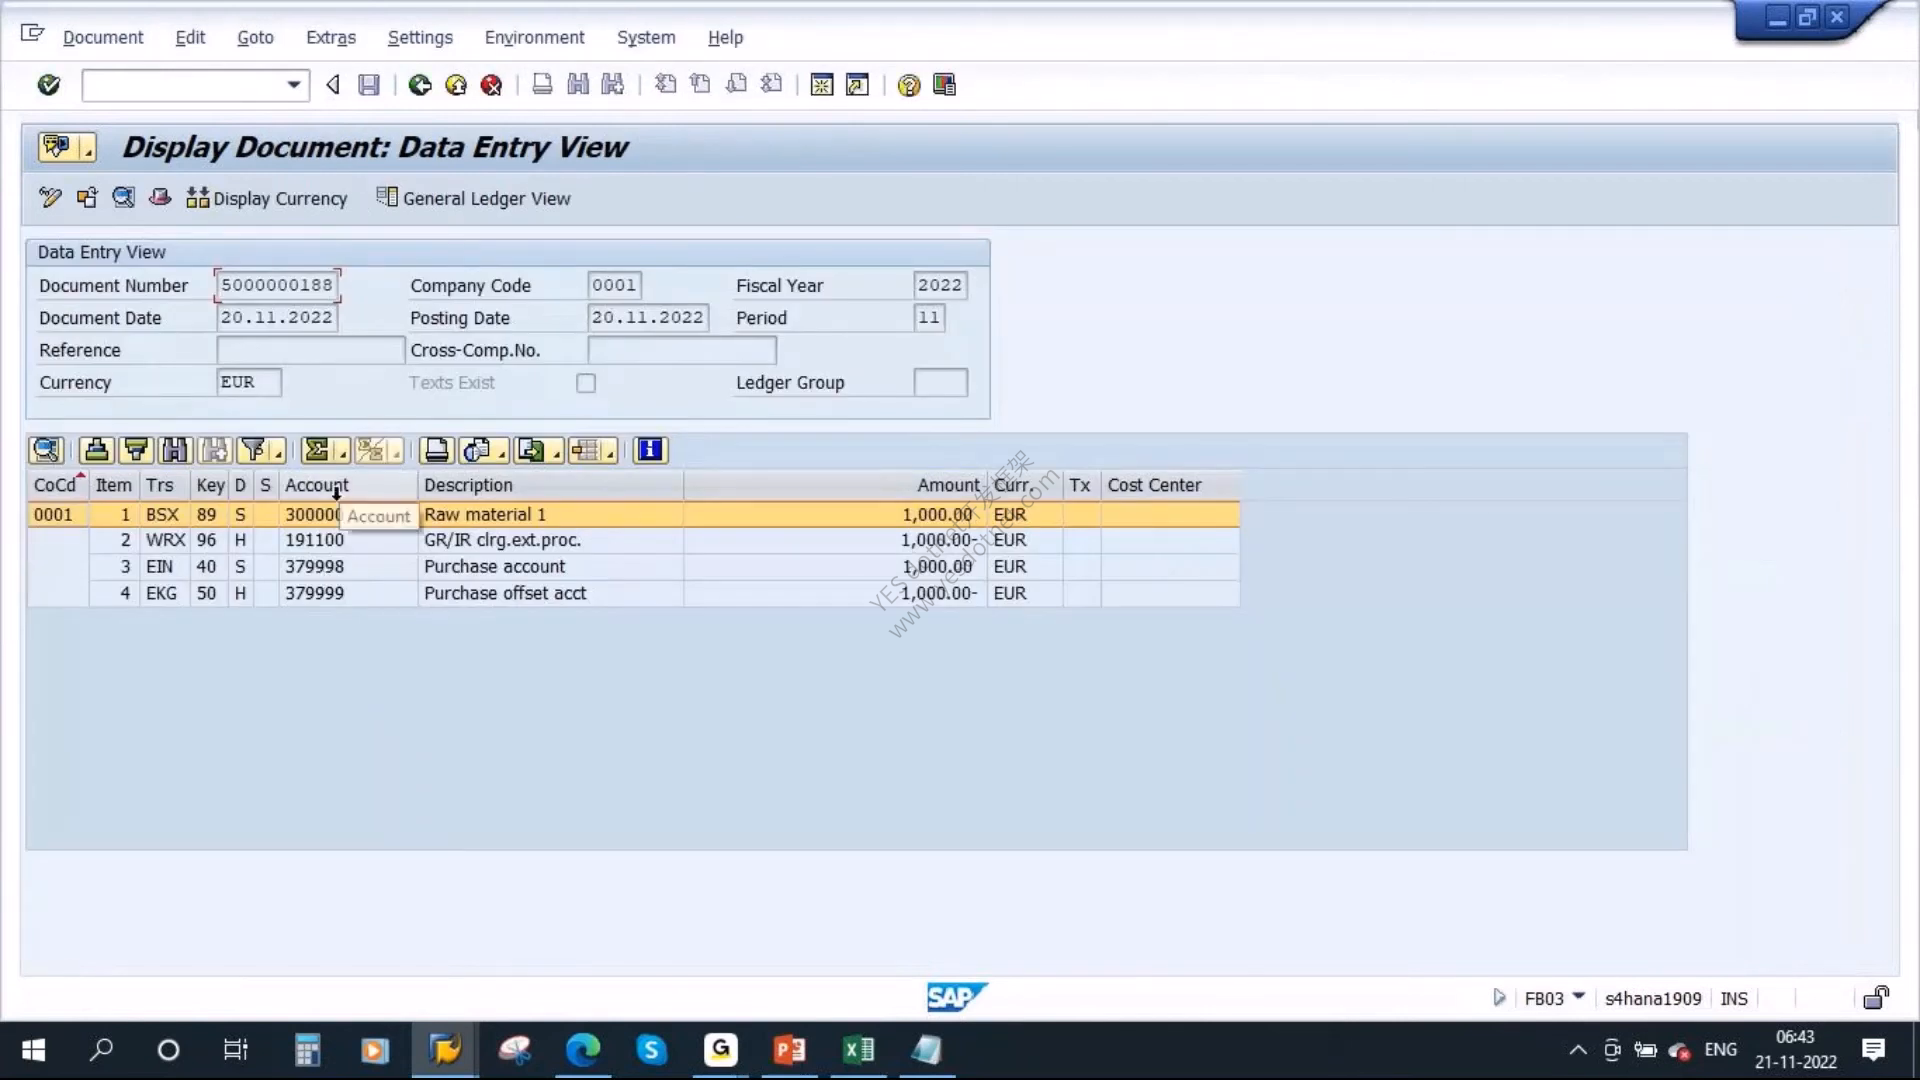Open Excel from the Windows taskbar
Image resolution: width=1920 pixels, height=1080 pixels.
tap(858, 1050)
